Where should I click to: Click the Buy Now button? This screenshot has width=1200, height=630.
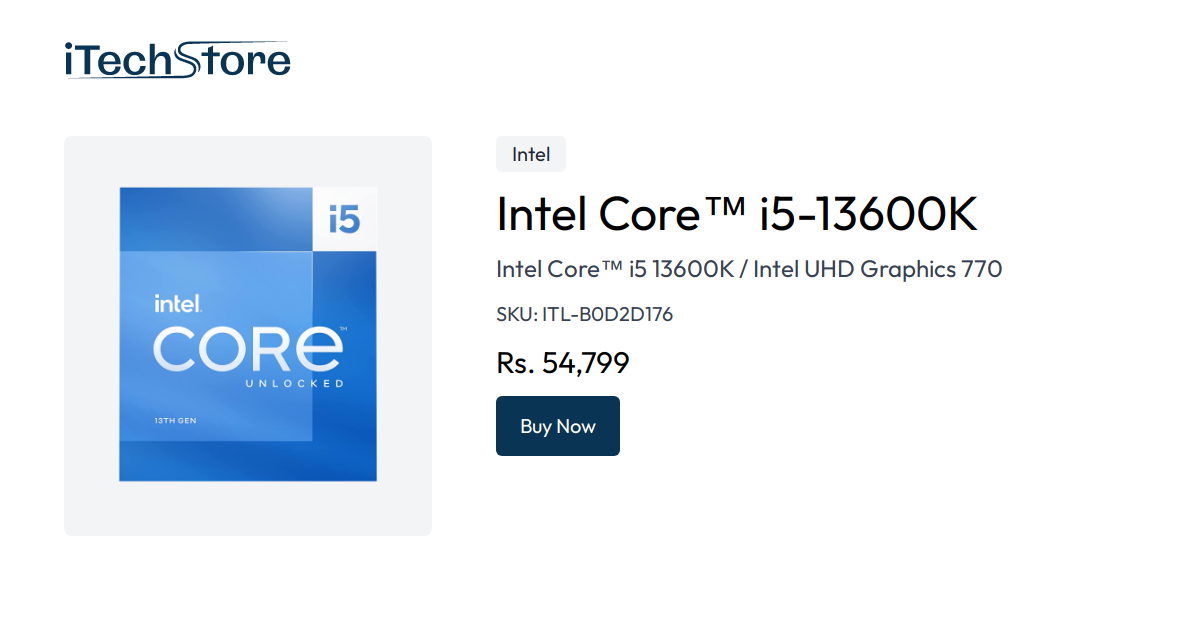pyautogui.click(x=558, y=426)
